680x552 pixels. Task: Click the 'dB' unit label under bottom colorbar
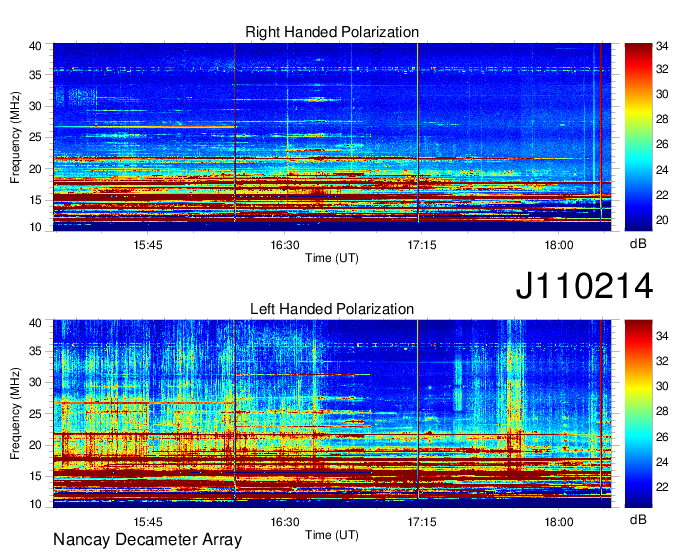tap(638, 519)
